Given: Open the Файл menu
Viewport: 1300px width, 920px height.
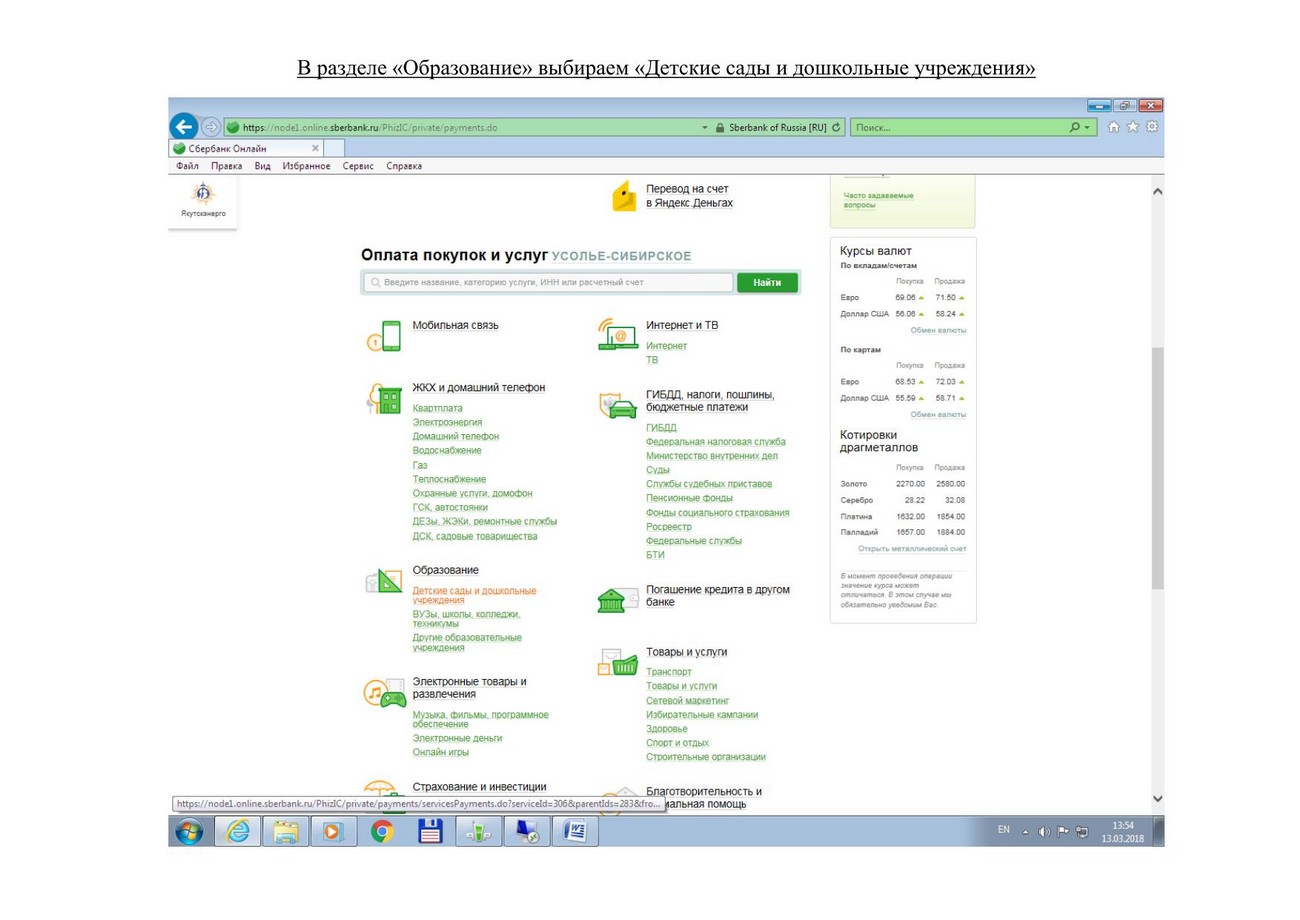Looking at the screenshot, I should 187,166.
